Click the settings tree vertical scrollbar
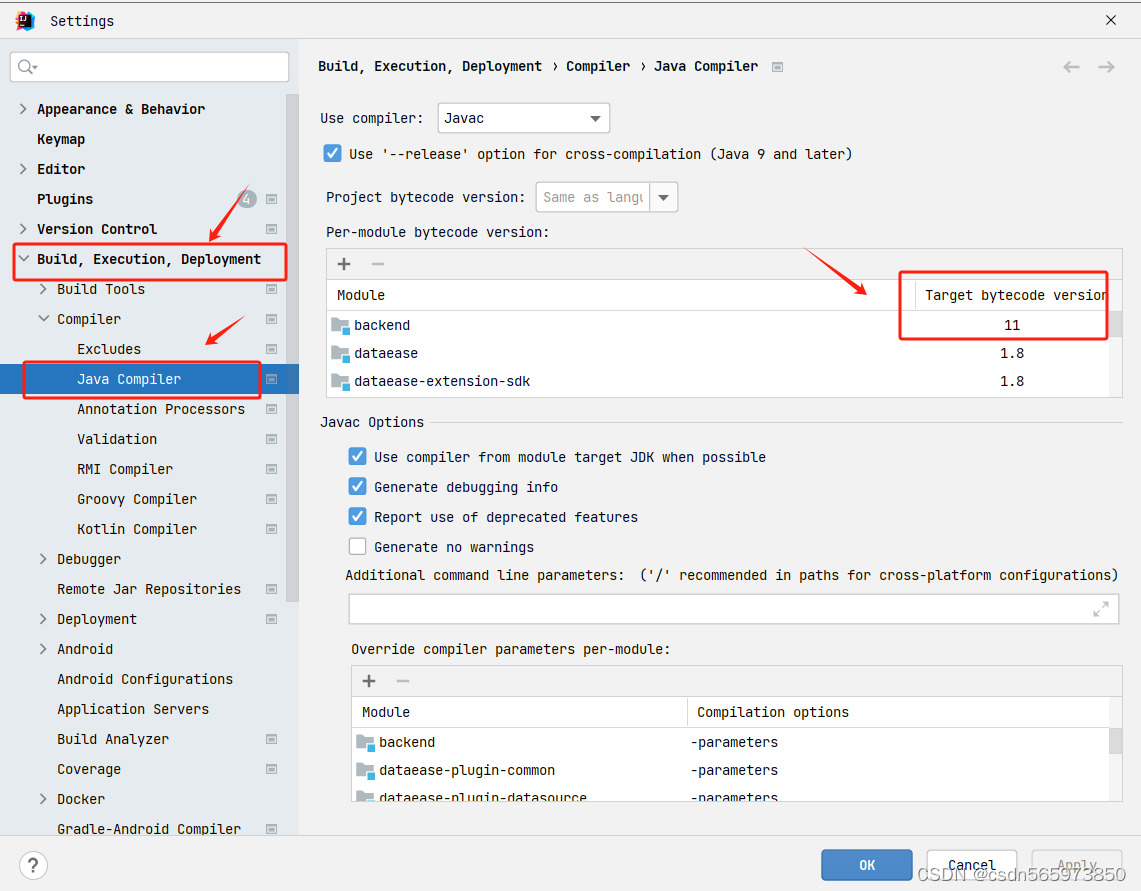1141x891 pixels. coord(293,348)
